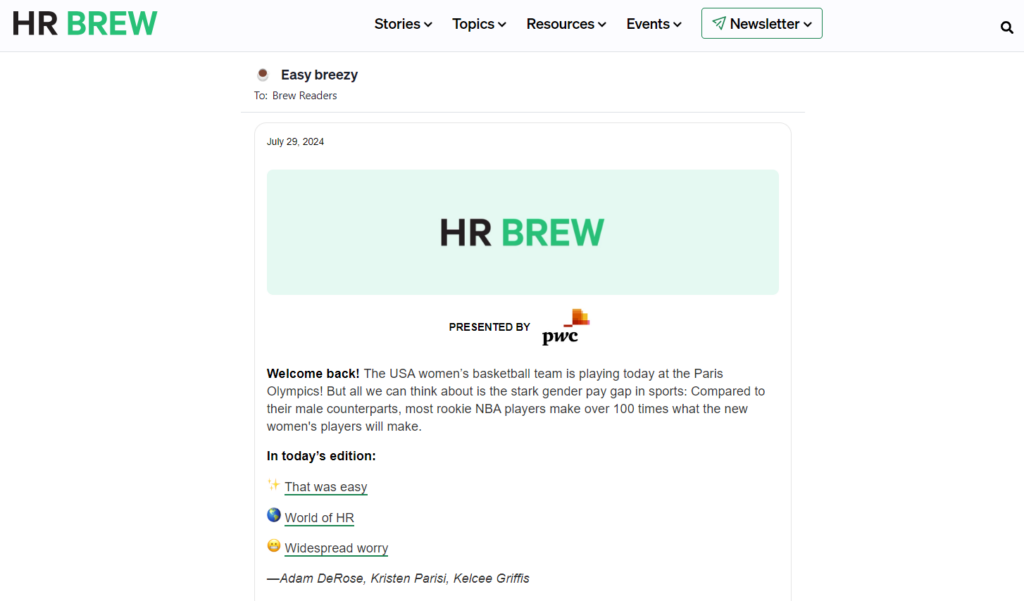Click the HR BREW green banner image
Image resolution: width=1024 pixels, height=601 pixels.
click(522, 232)
